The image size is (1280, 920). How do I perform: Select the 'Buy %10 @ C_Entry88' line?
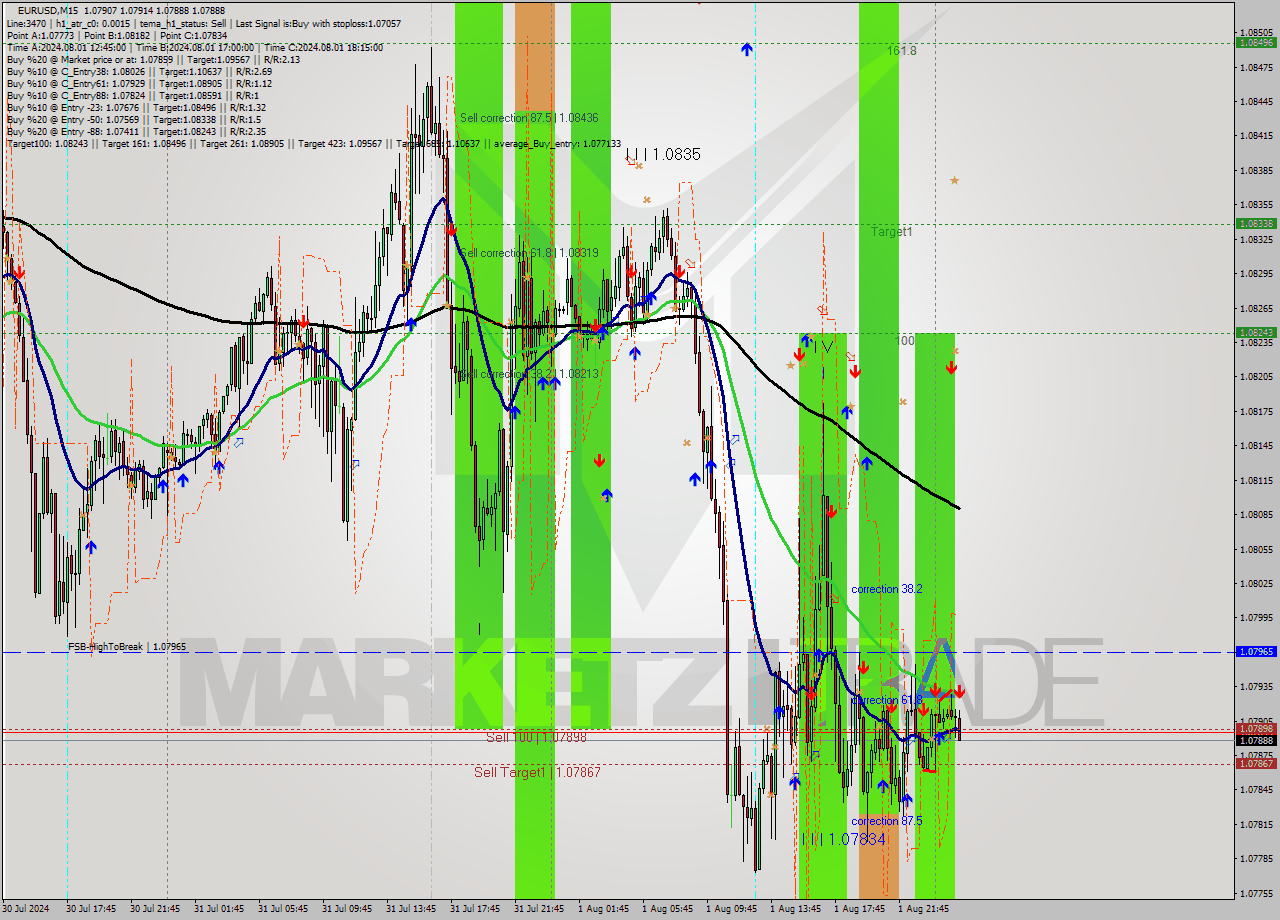click(x=132, y=95)
